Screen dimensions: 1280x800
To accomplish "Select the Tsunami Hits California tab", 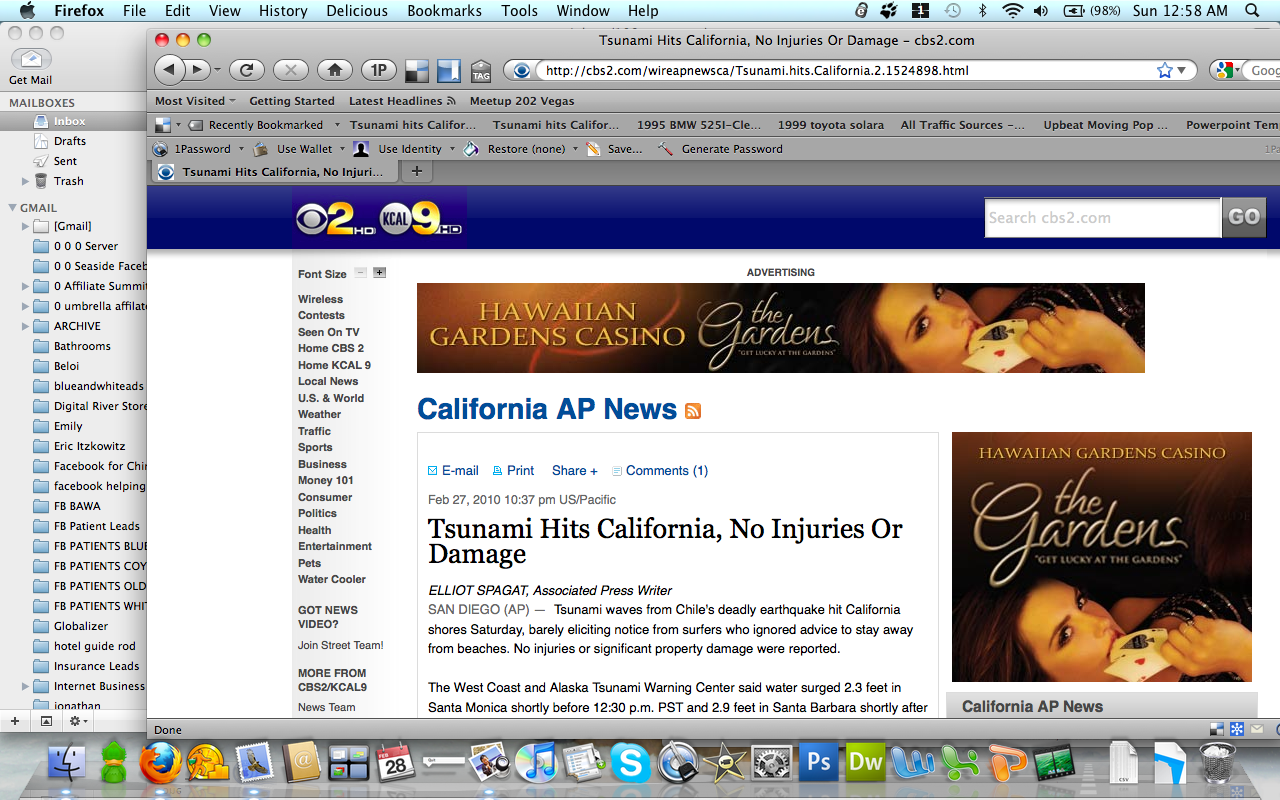I will [x=273, y=172].
